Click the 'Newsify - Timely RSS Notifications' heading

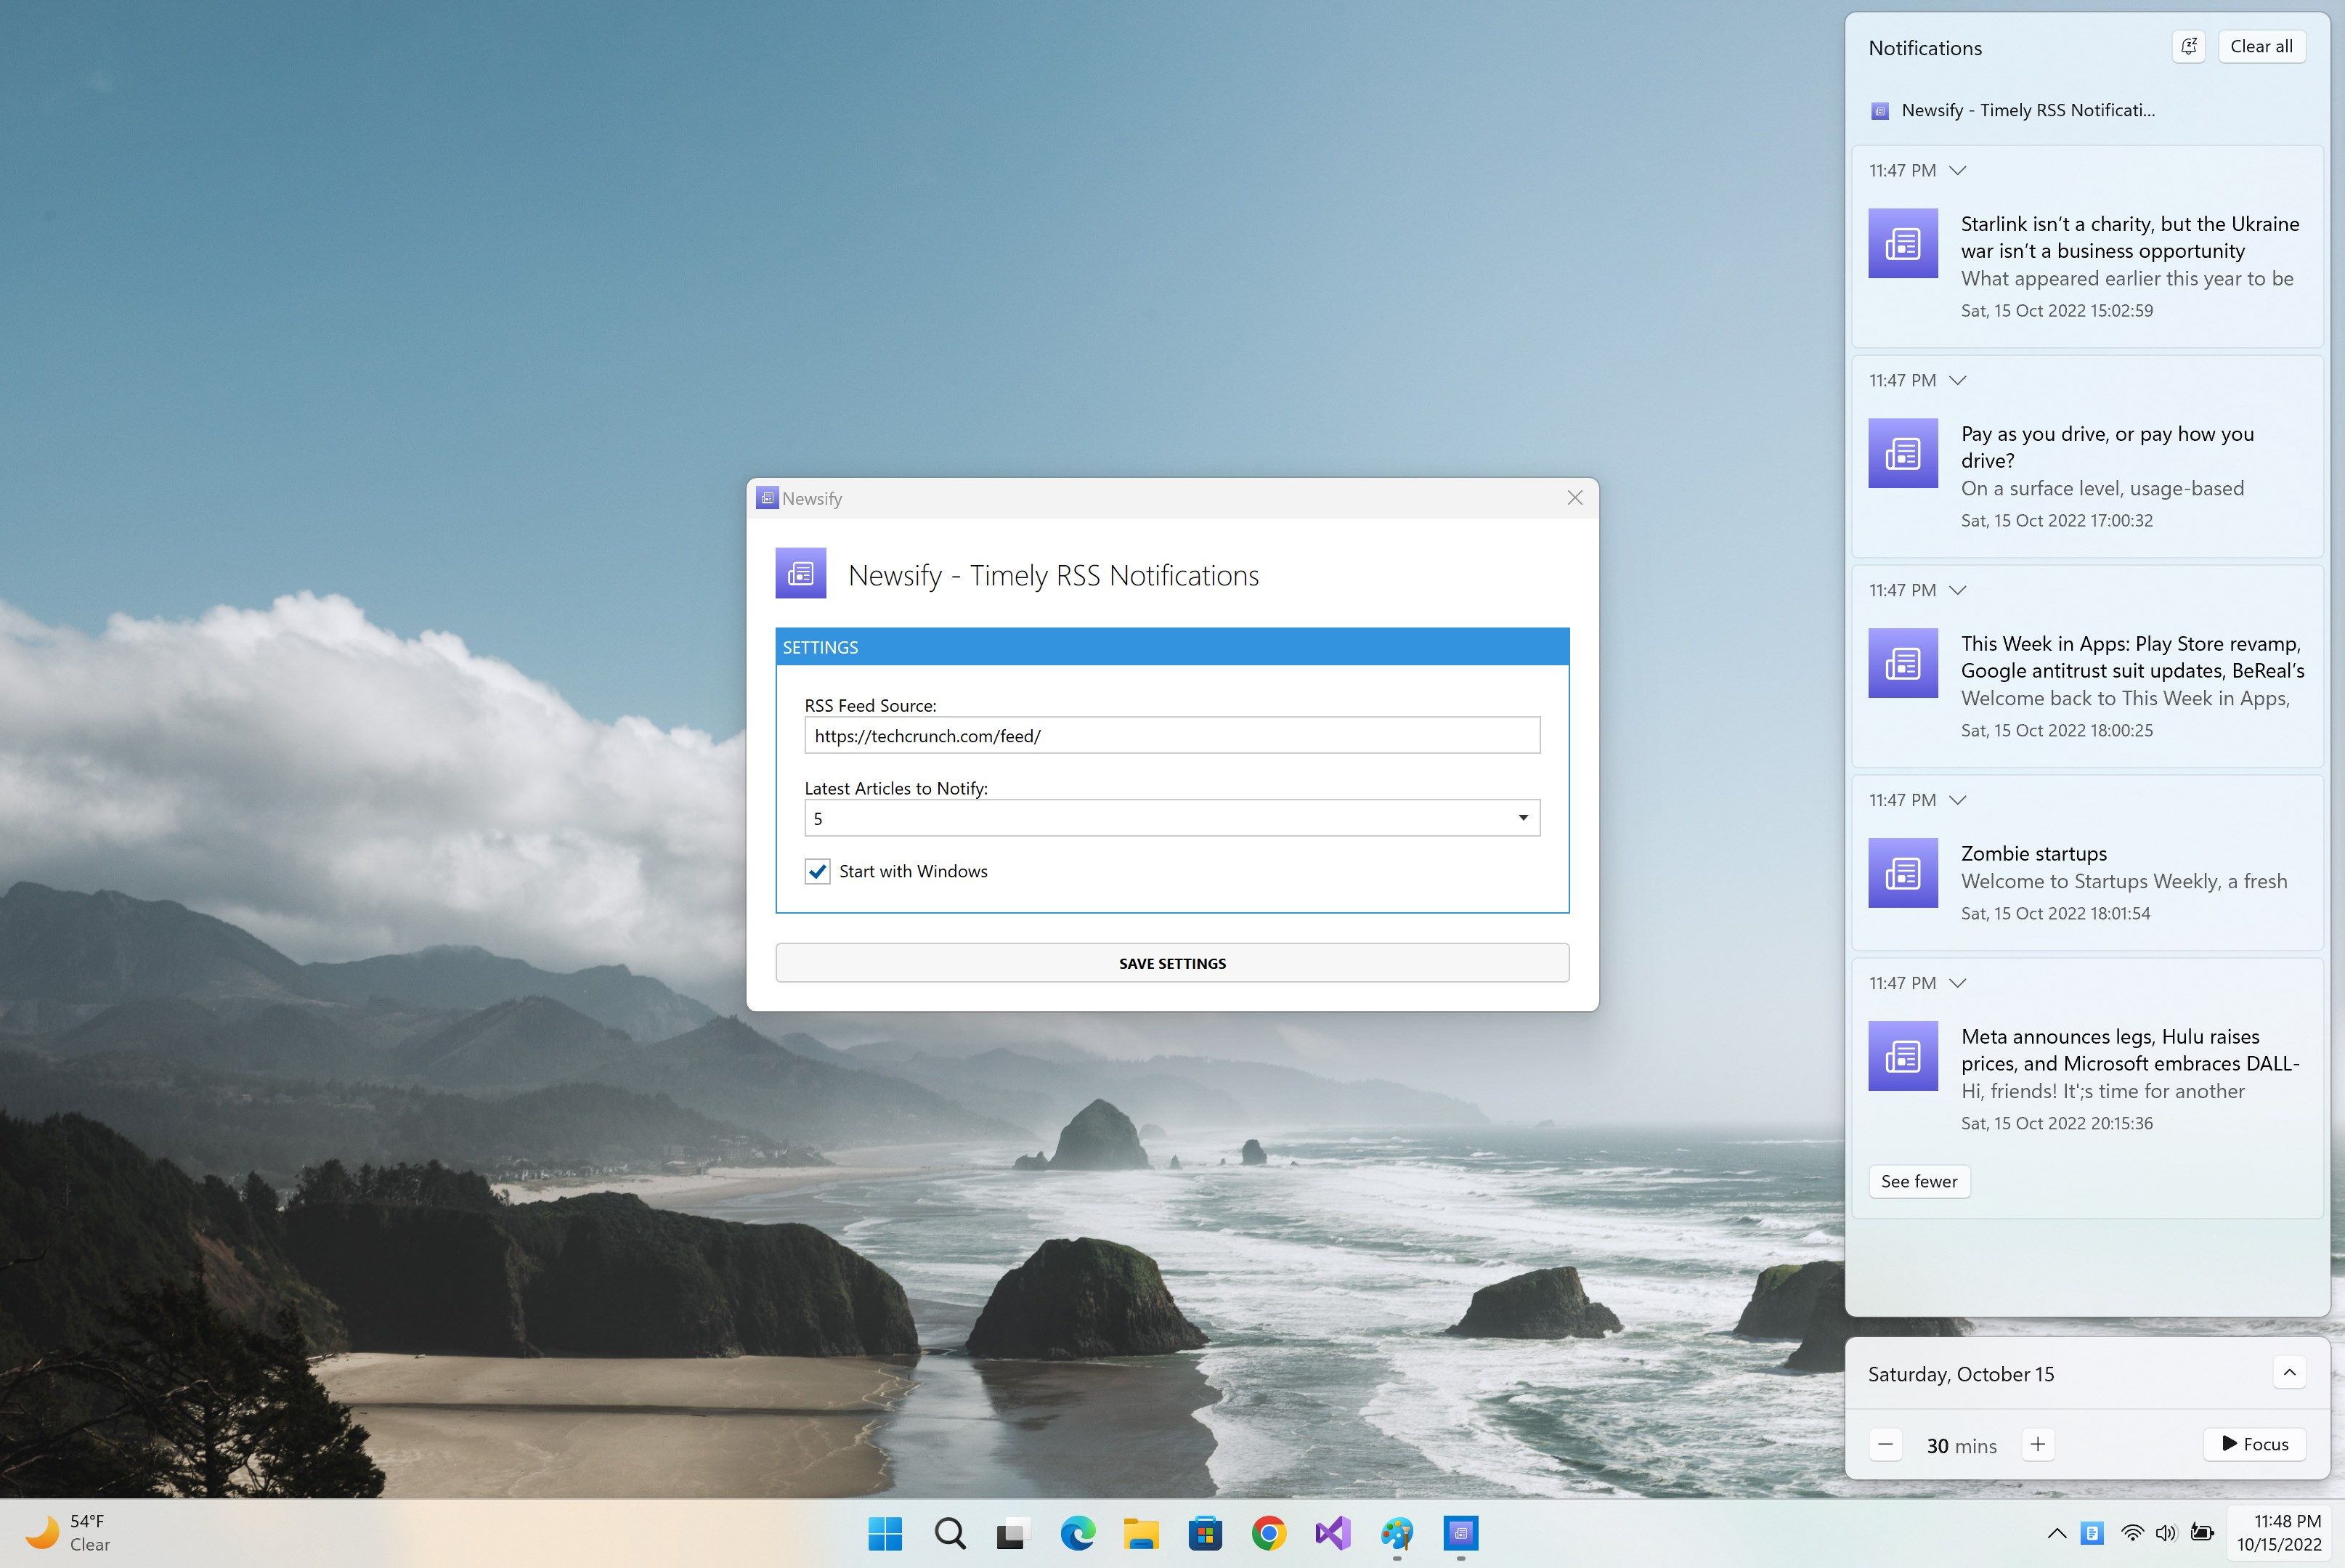pyautogui.click(x=1053, y=575)
